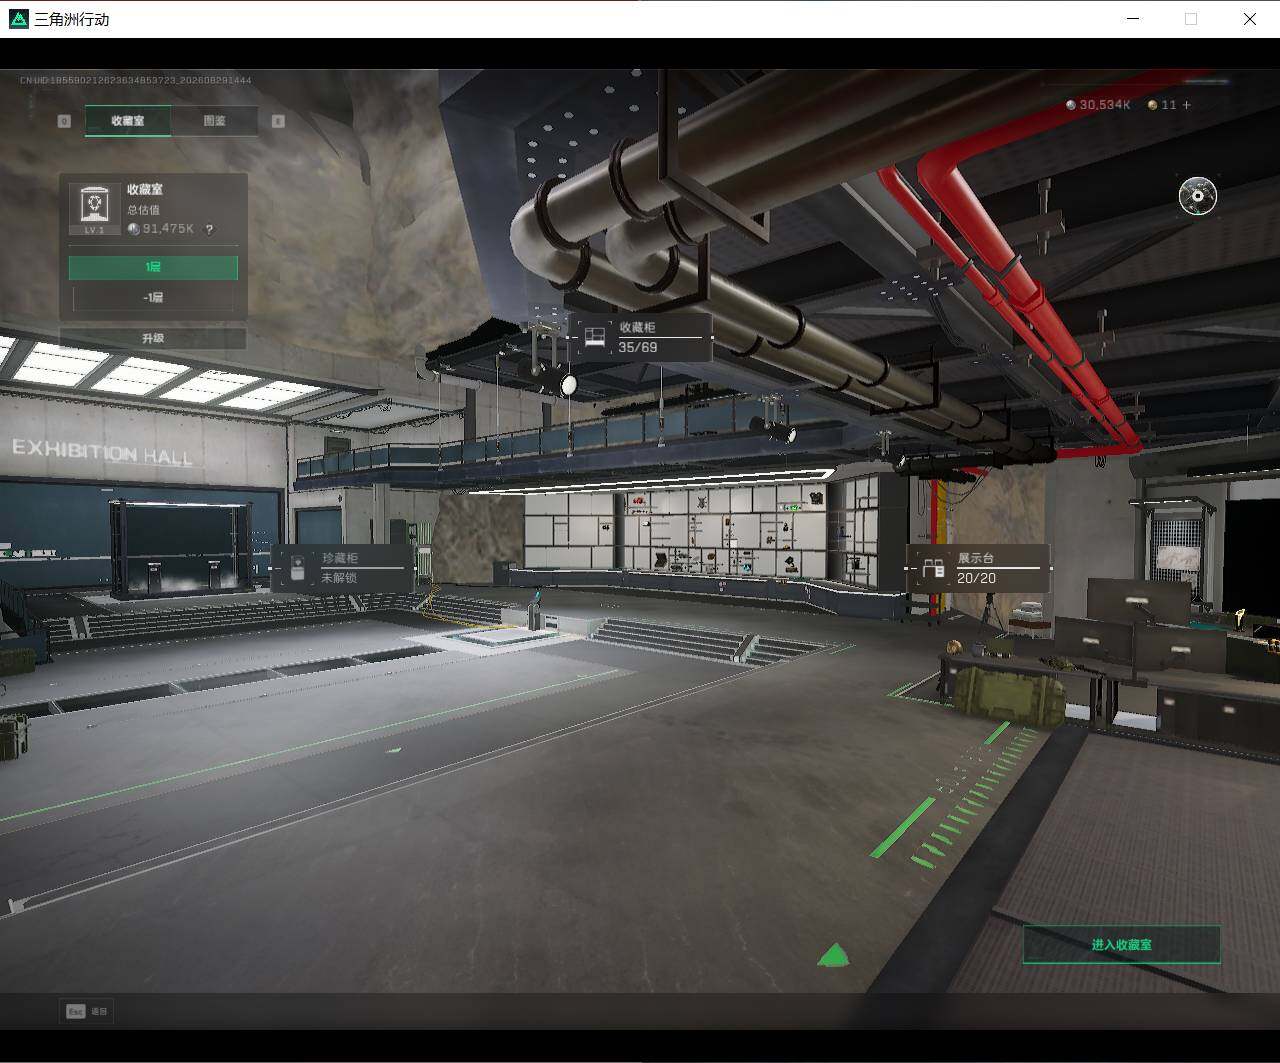Select the 收藏柜 35/69 cabinet marker icon

[594, 337]
